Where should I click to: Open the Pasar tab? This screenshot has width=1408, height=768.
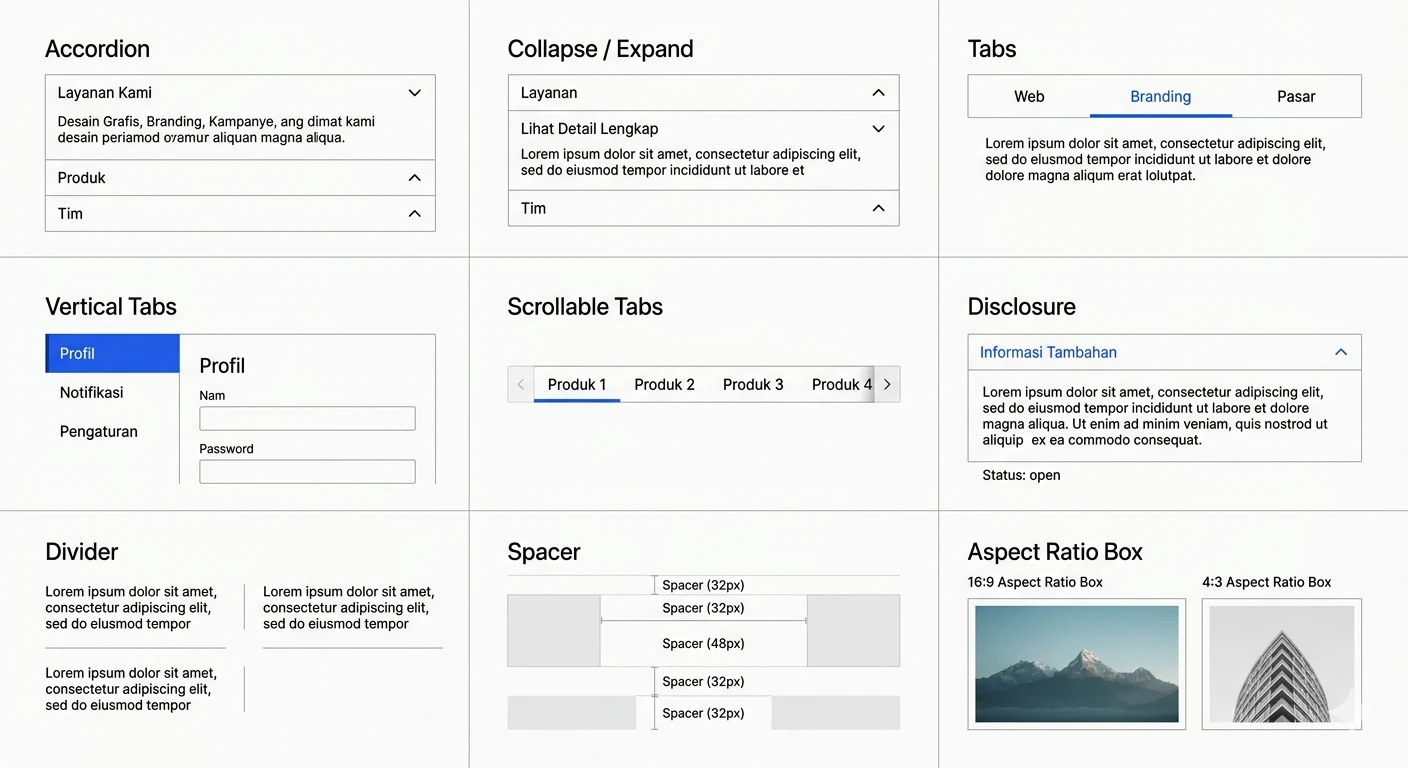[1296, 97]
